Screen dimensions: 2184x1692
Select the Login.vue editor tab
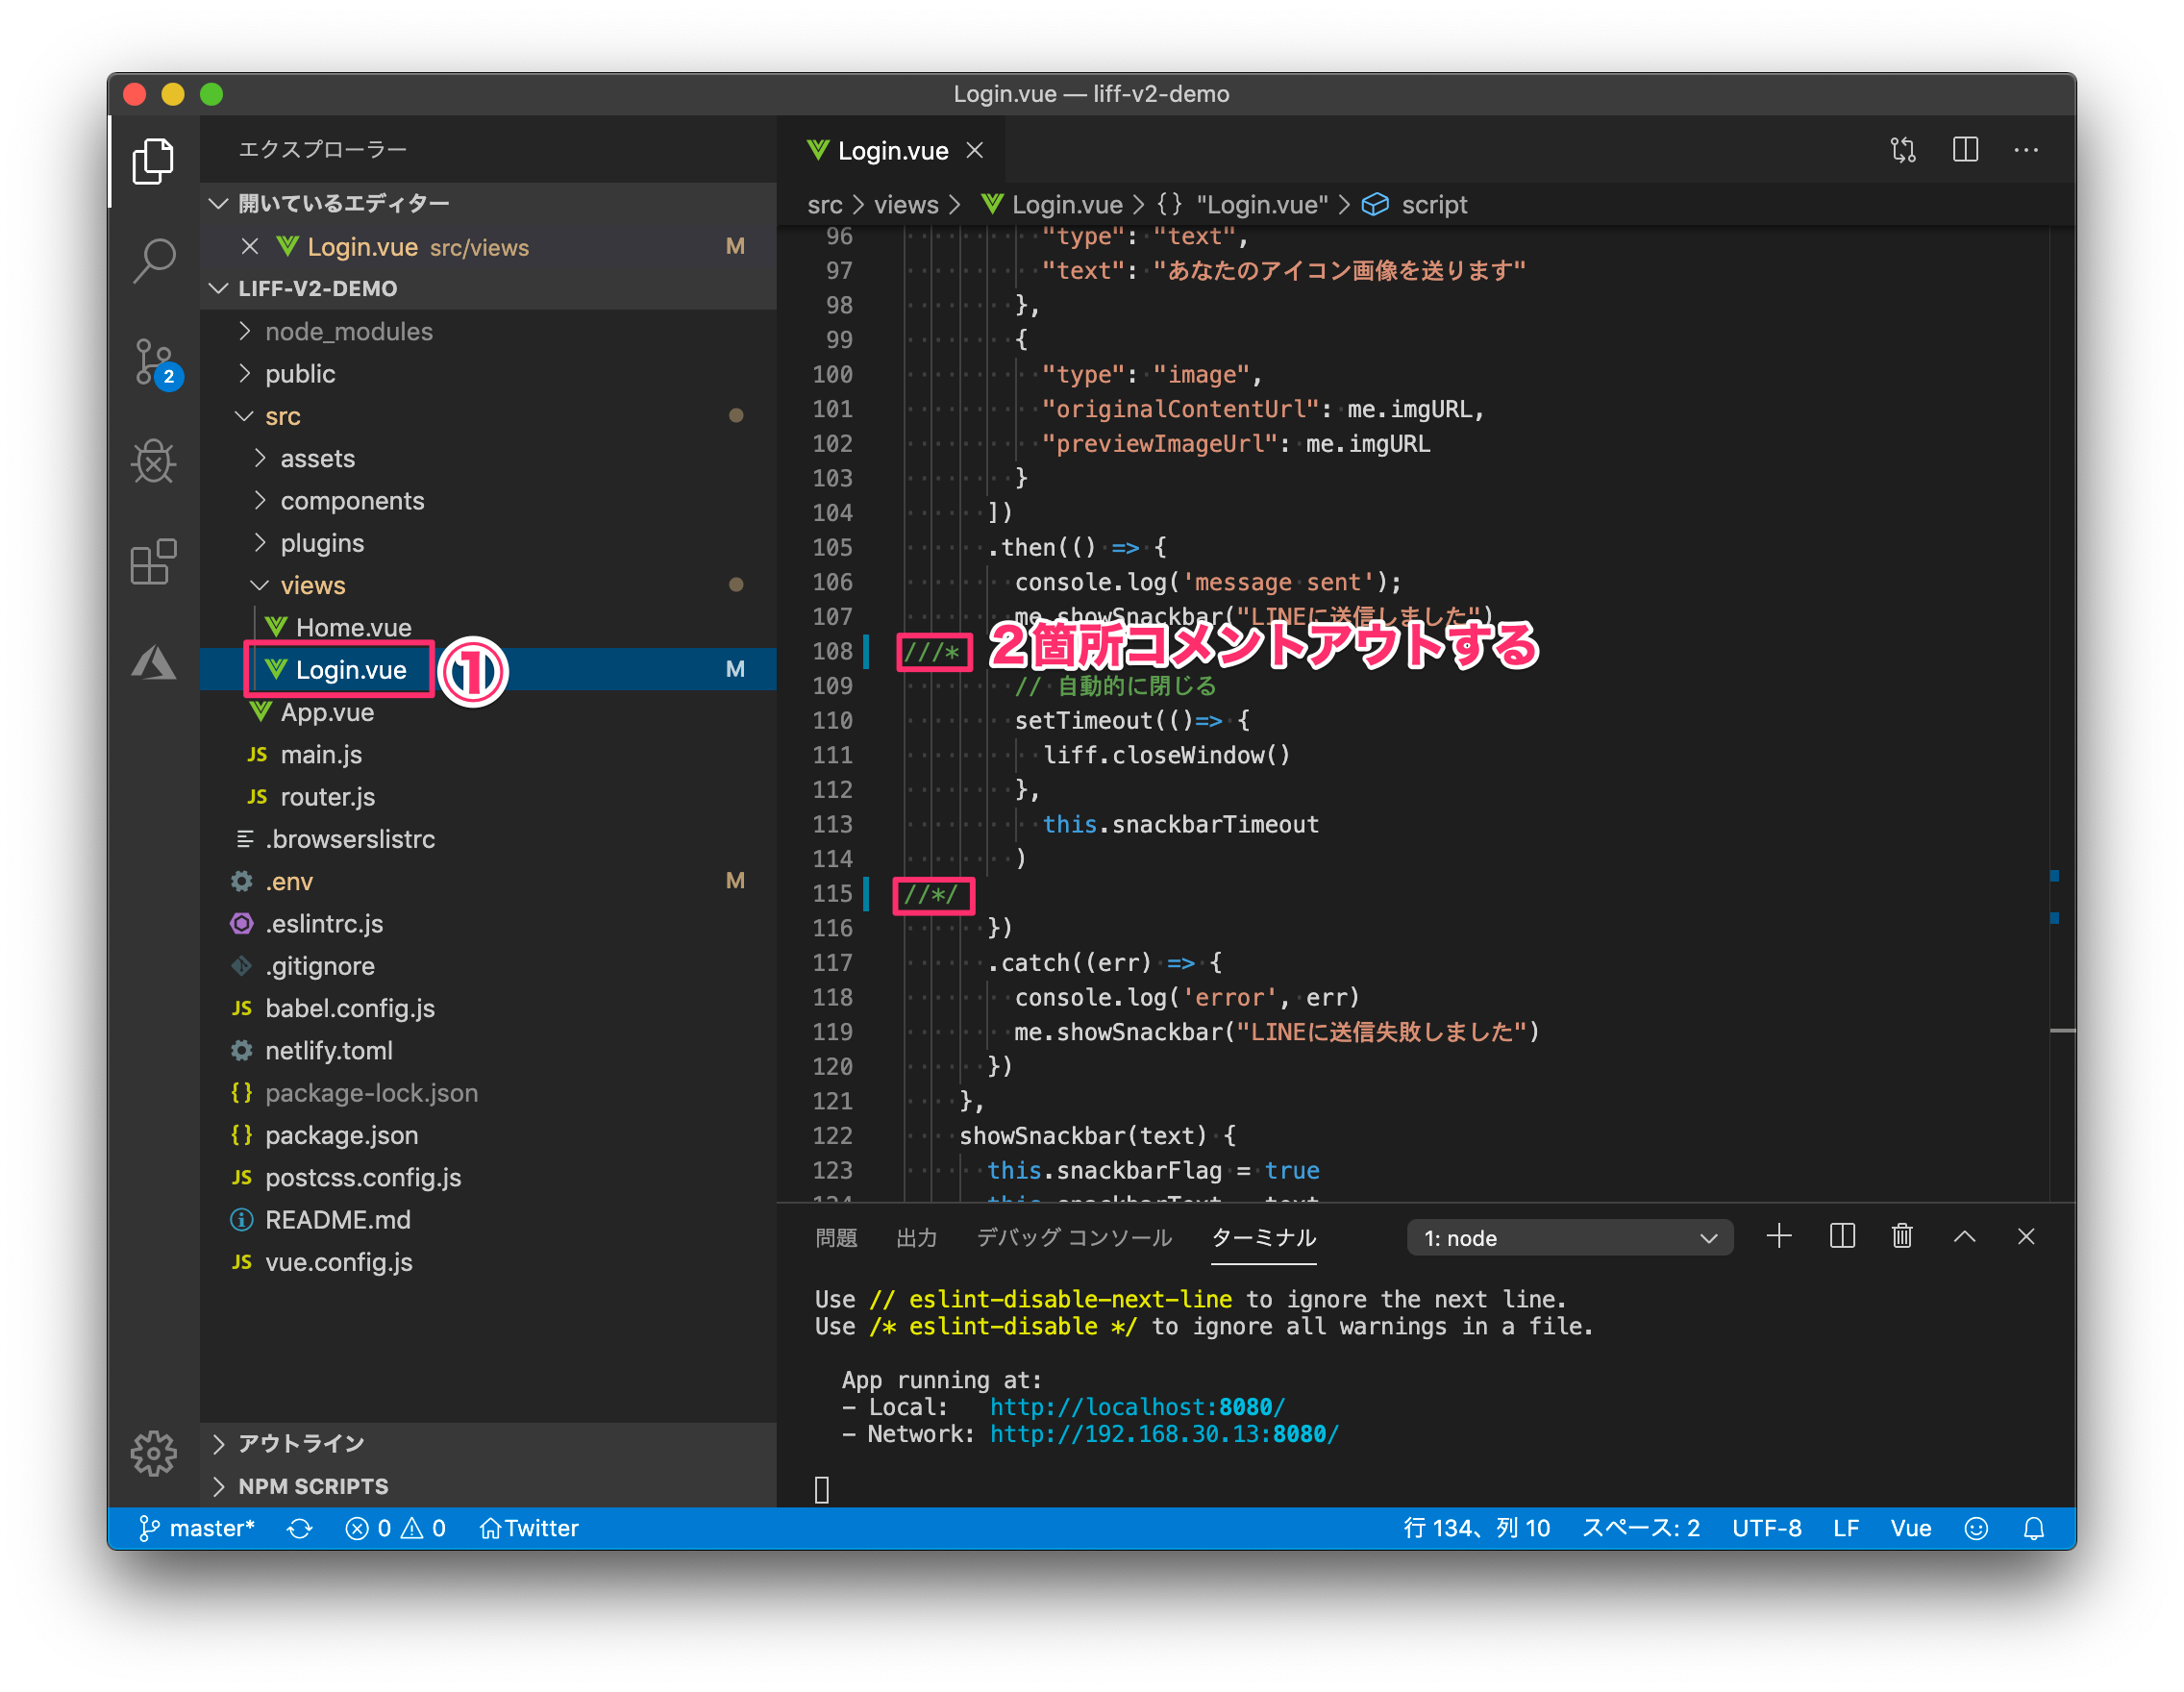tap(891, 150)
